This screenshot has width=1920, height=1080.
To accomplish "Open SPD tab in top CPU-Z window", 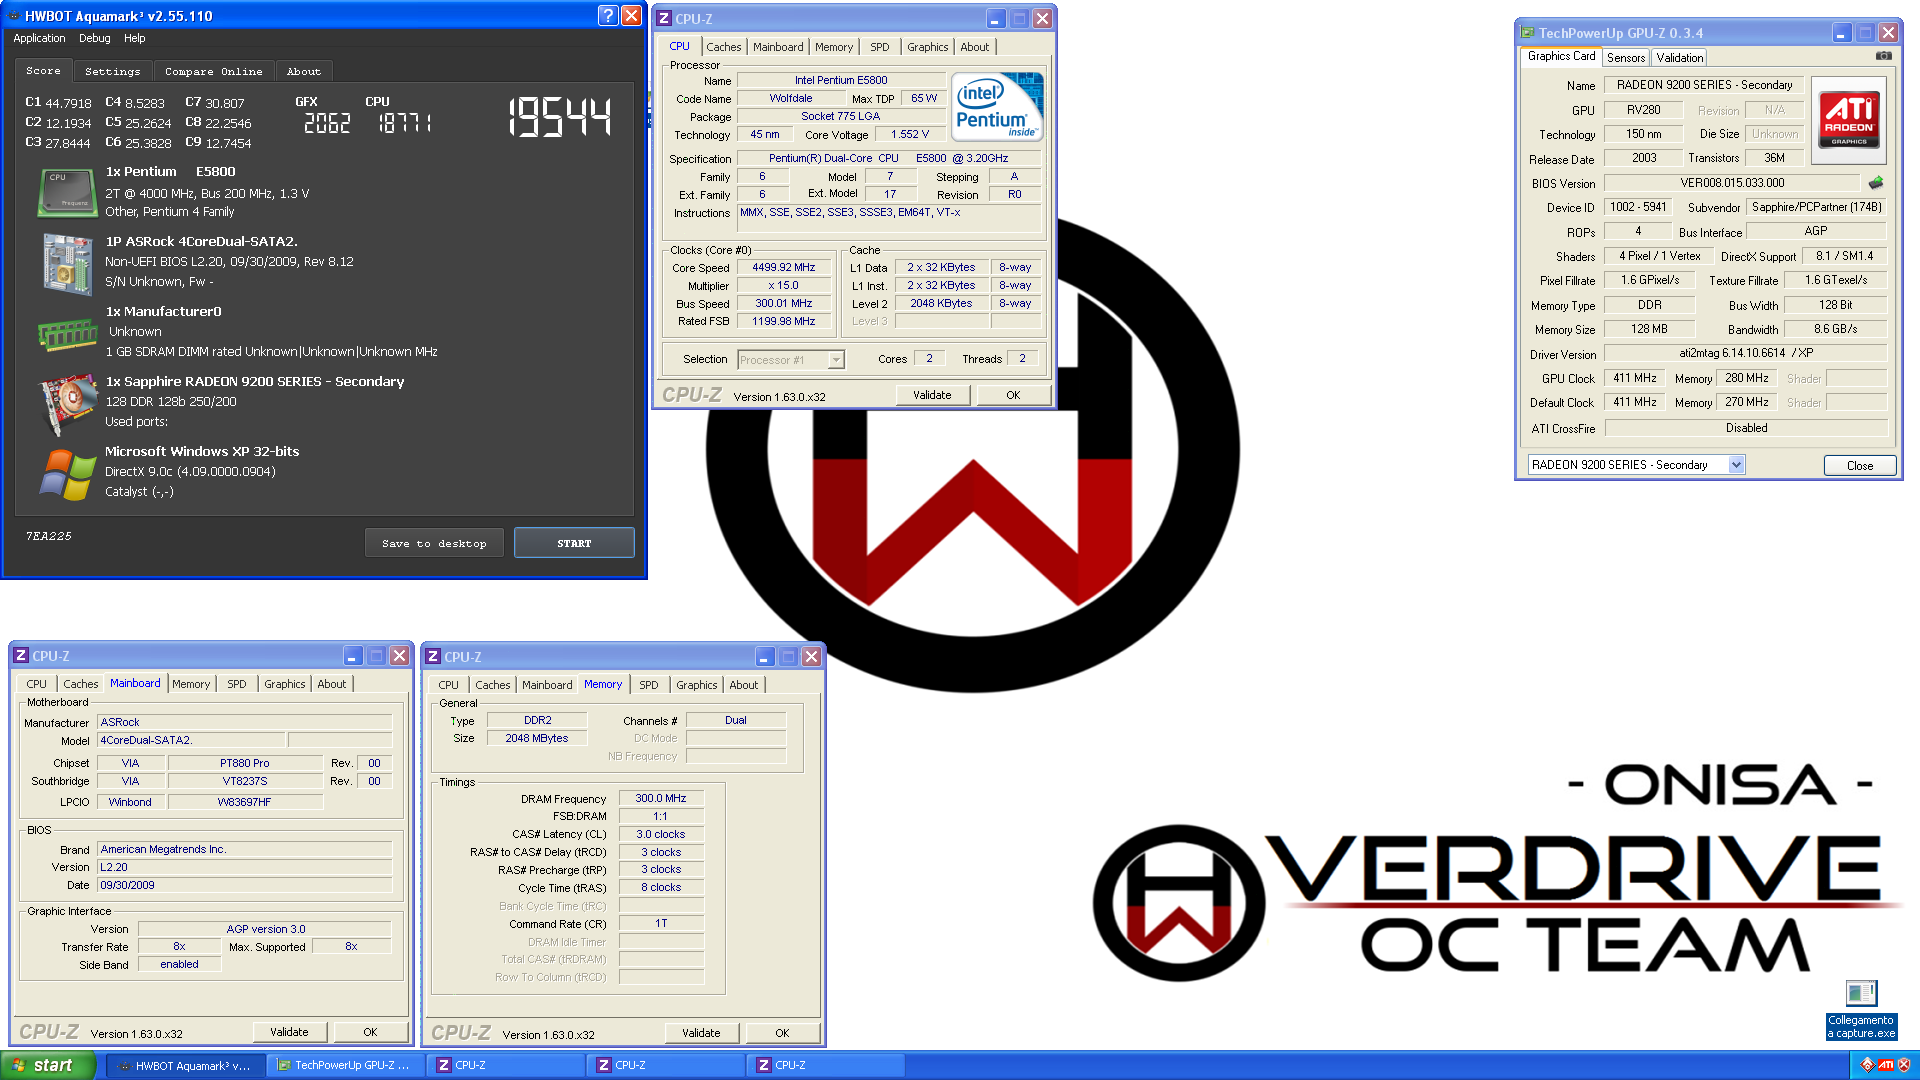I will [879, 47].
